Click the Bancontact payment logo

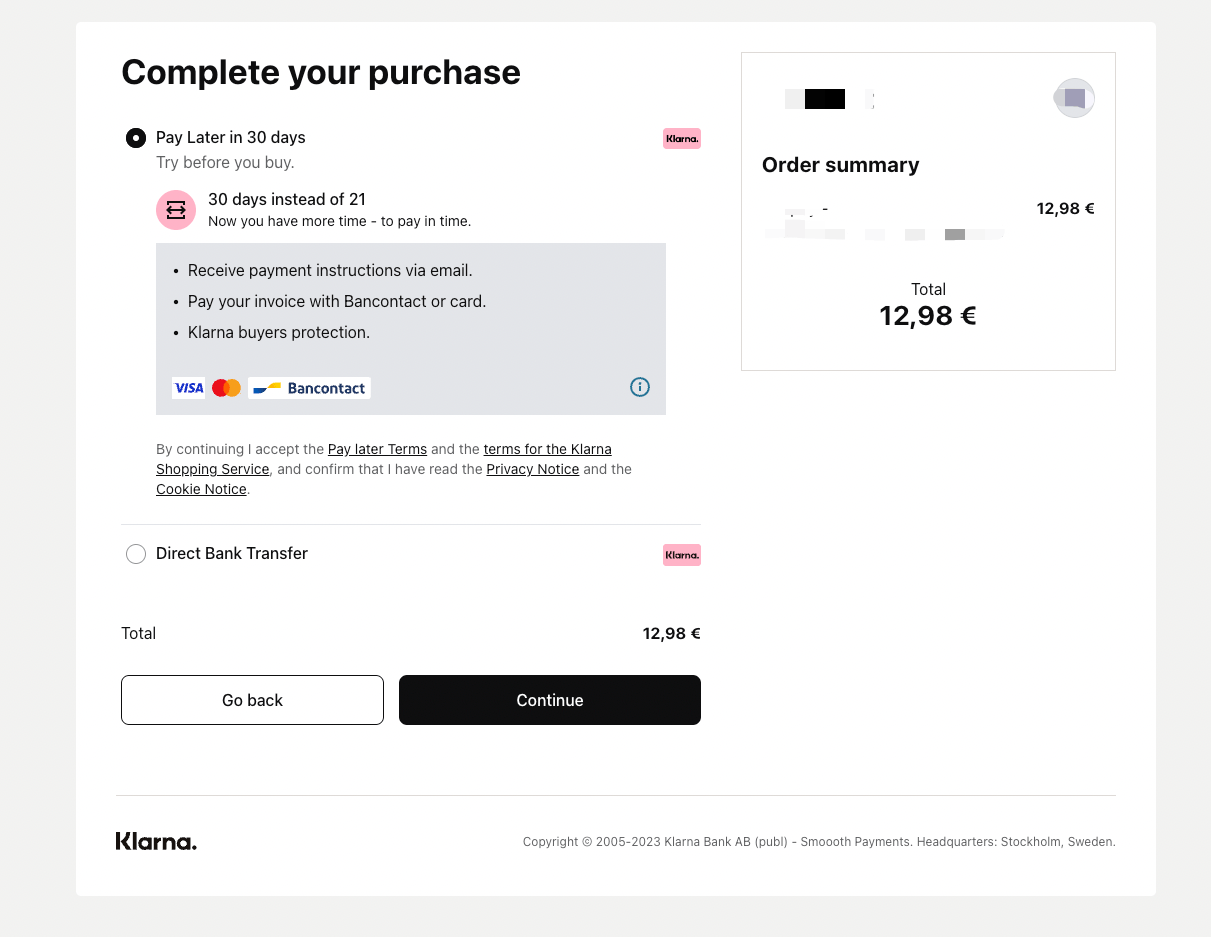click(x=308, y=387)
